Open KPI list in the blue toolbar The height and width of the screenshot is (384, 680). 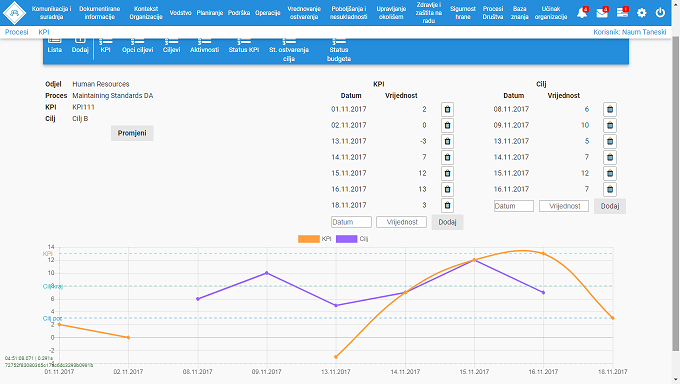[x=105, y=46]
